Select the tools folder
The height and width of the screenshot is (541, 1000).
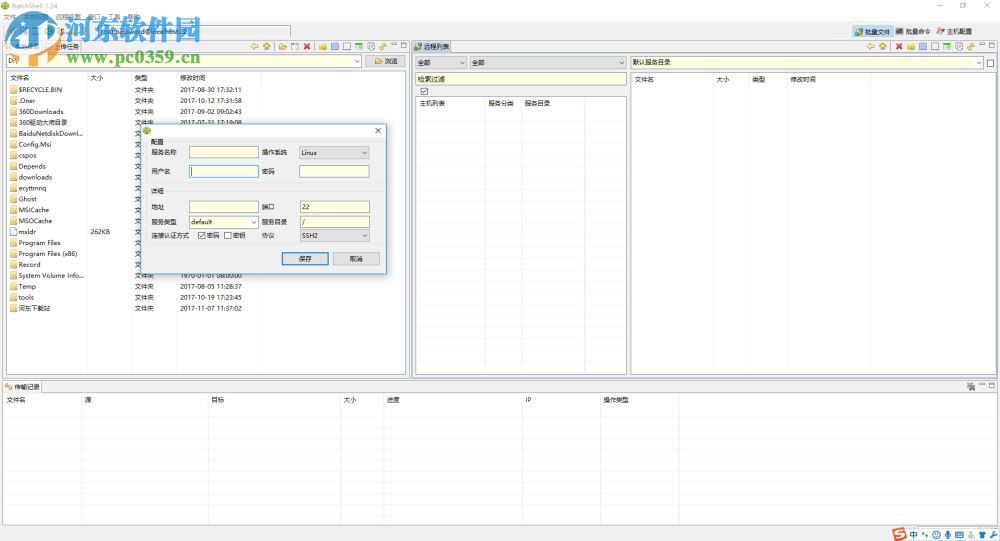26,297
